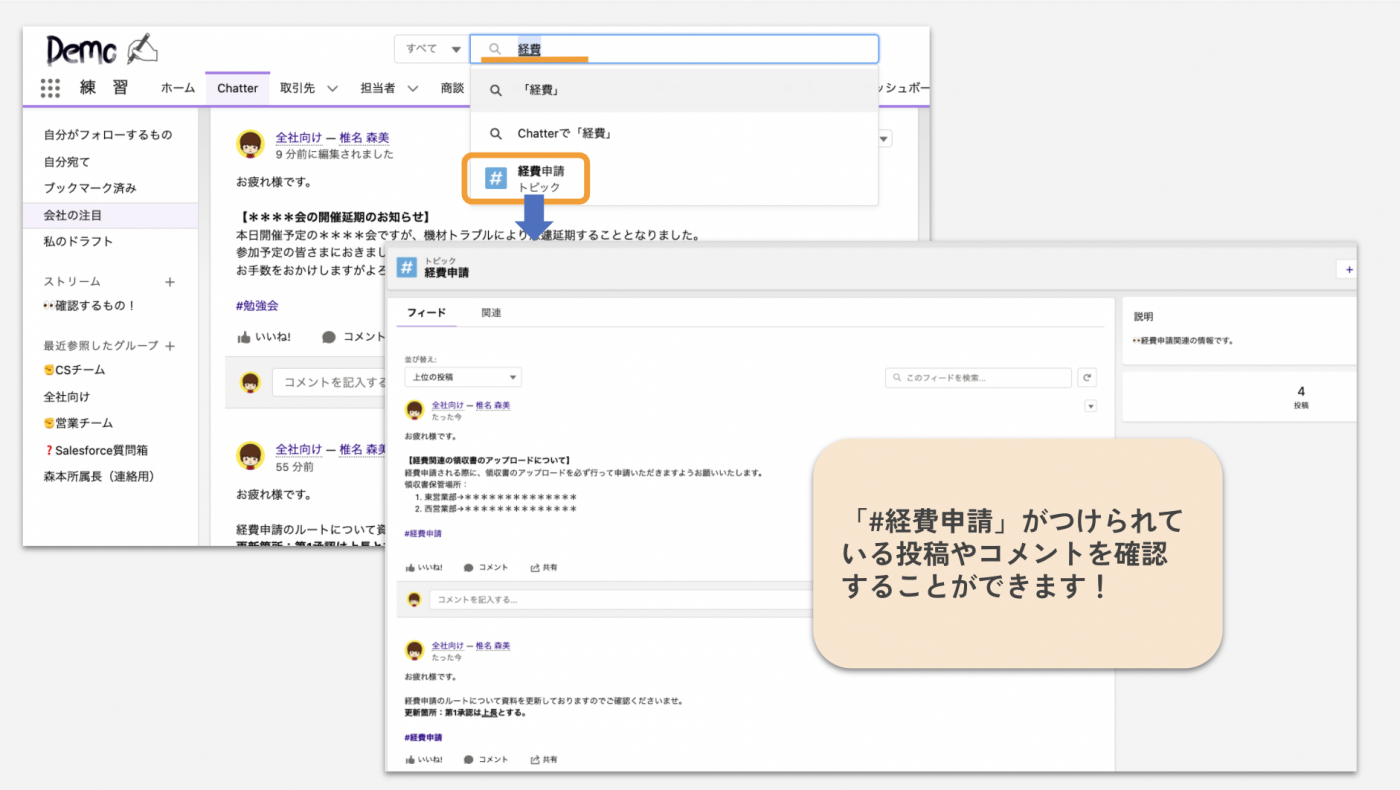Open the 確認するもの！ stream

[x=89, y=306]
